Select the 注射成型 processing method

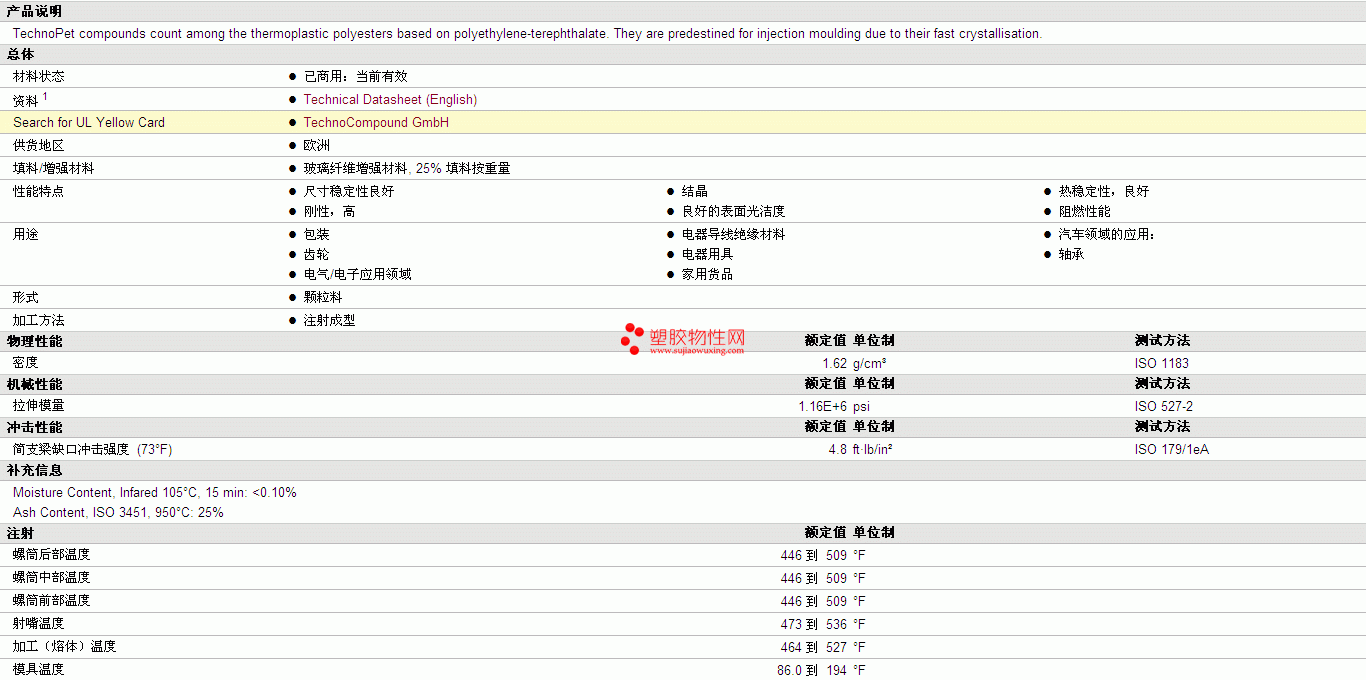click(x=329, y=321)
